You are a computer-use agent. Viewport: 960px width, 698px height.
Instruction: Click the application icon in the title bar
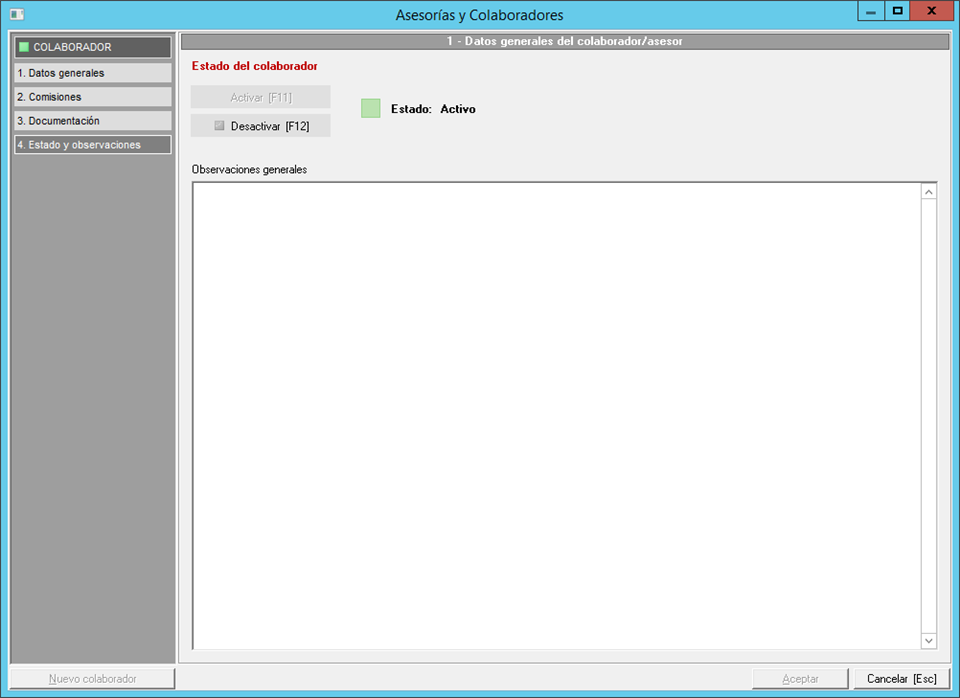[17, 14]
